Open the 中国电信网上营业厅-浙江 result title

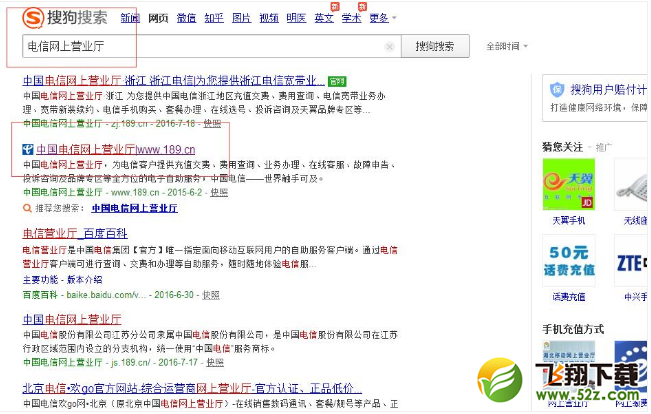click(174, 80)
